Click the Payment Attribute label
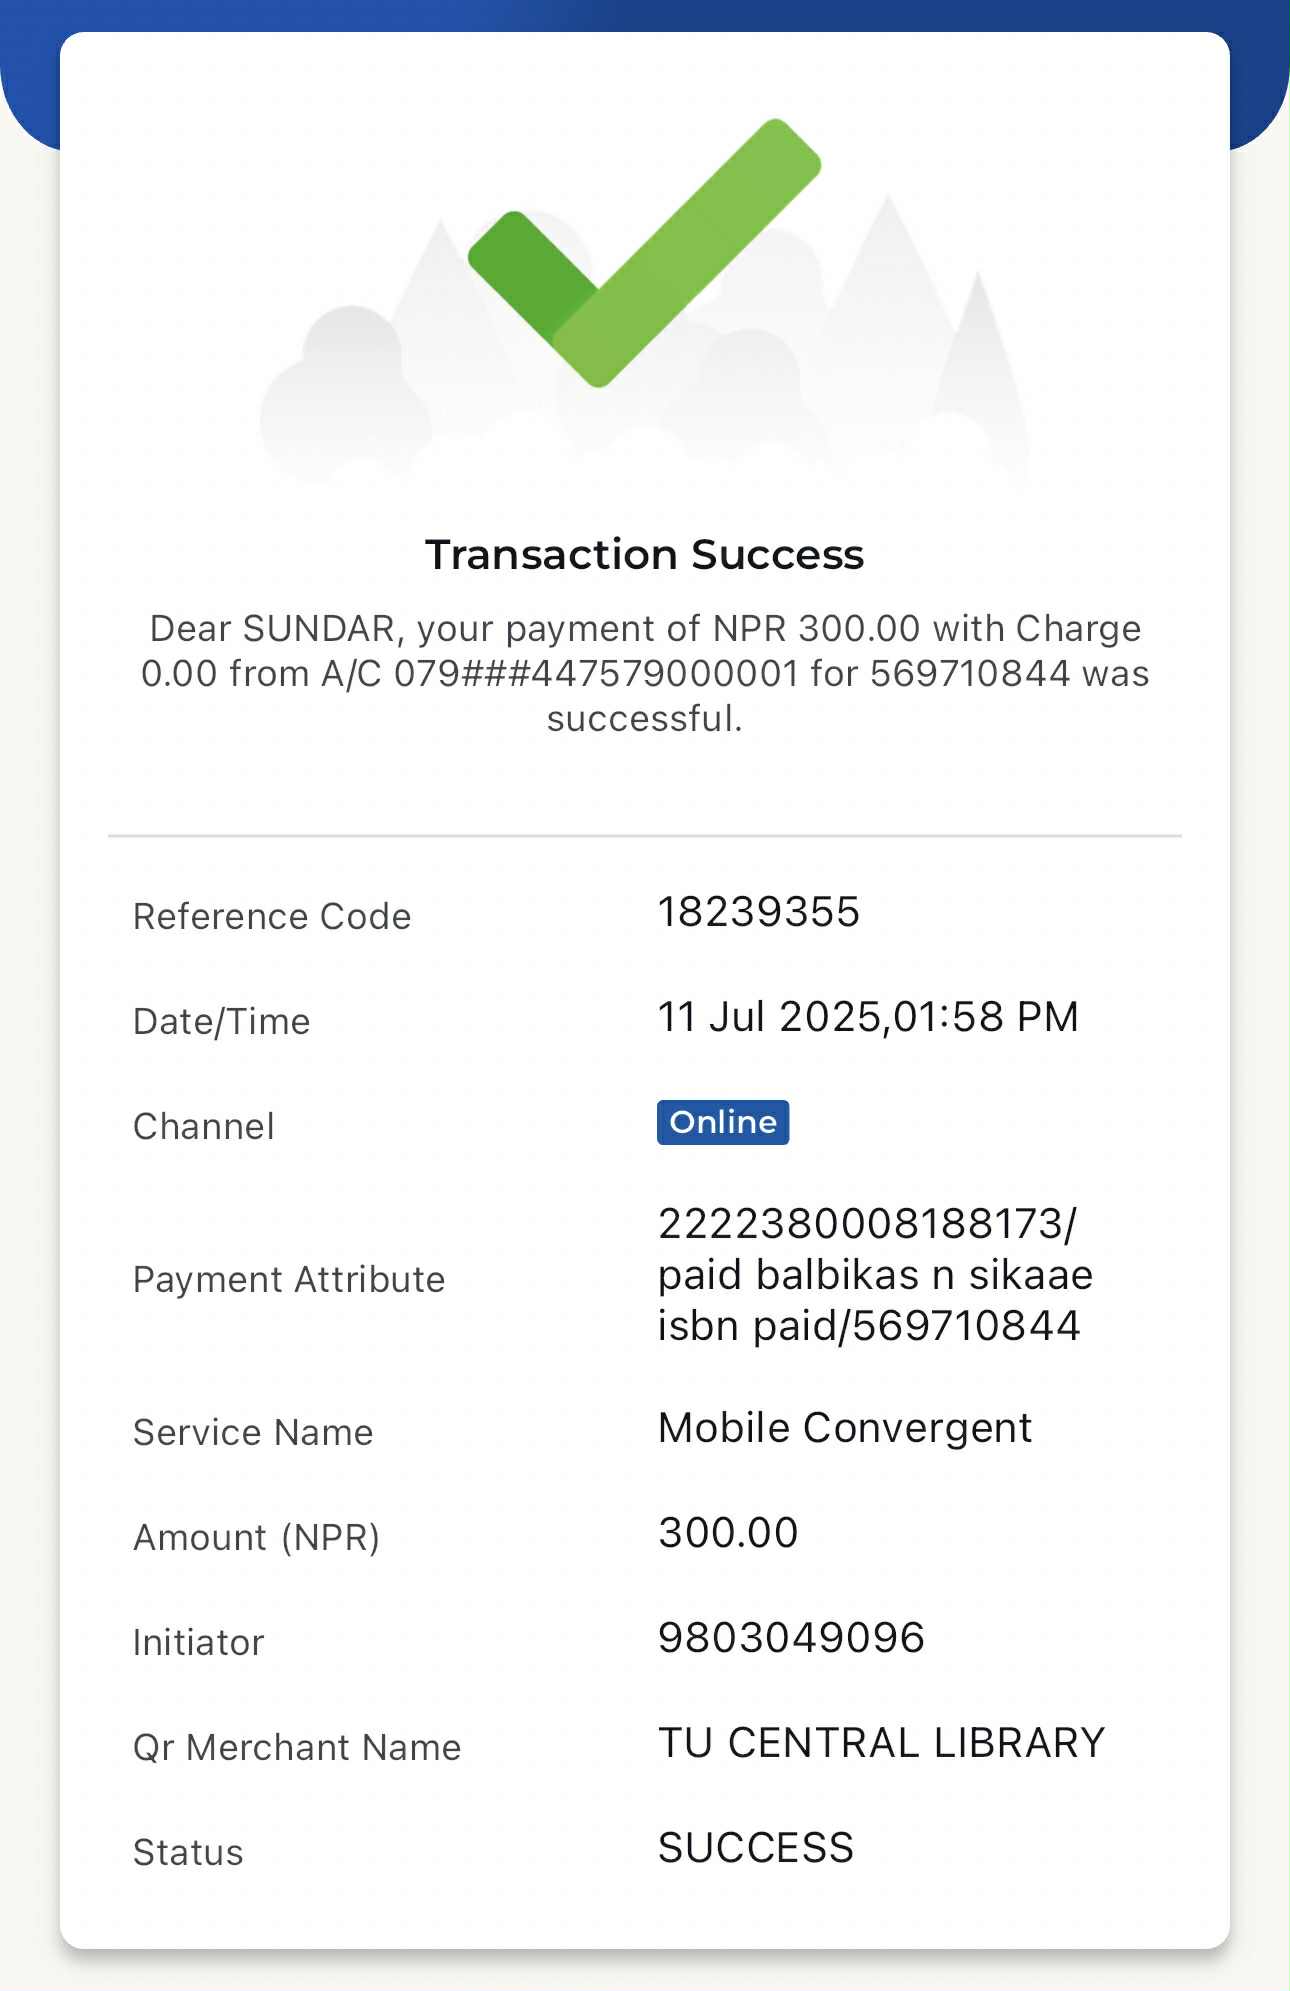 click(x=289, y=1280)
